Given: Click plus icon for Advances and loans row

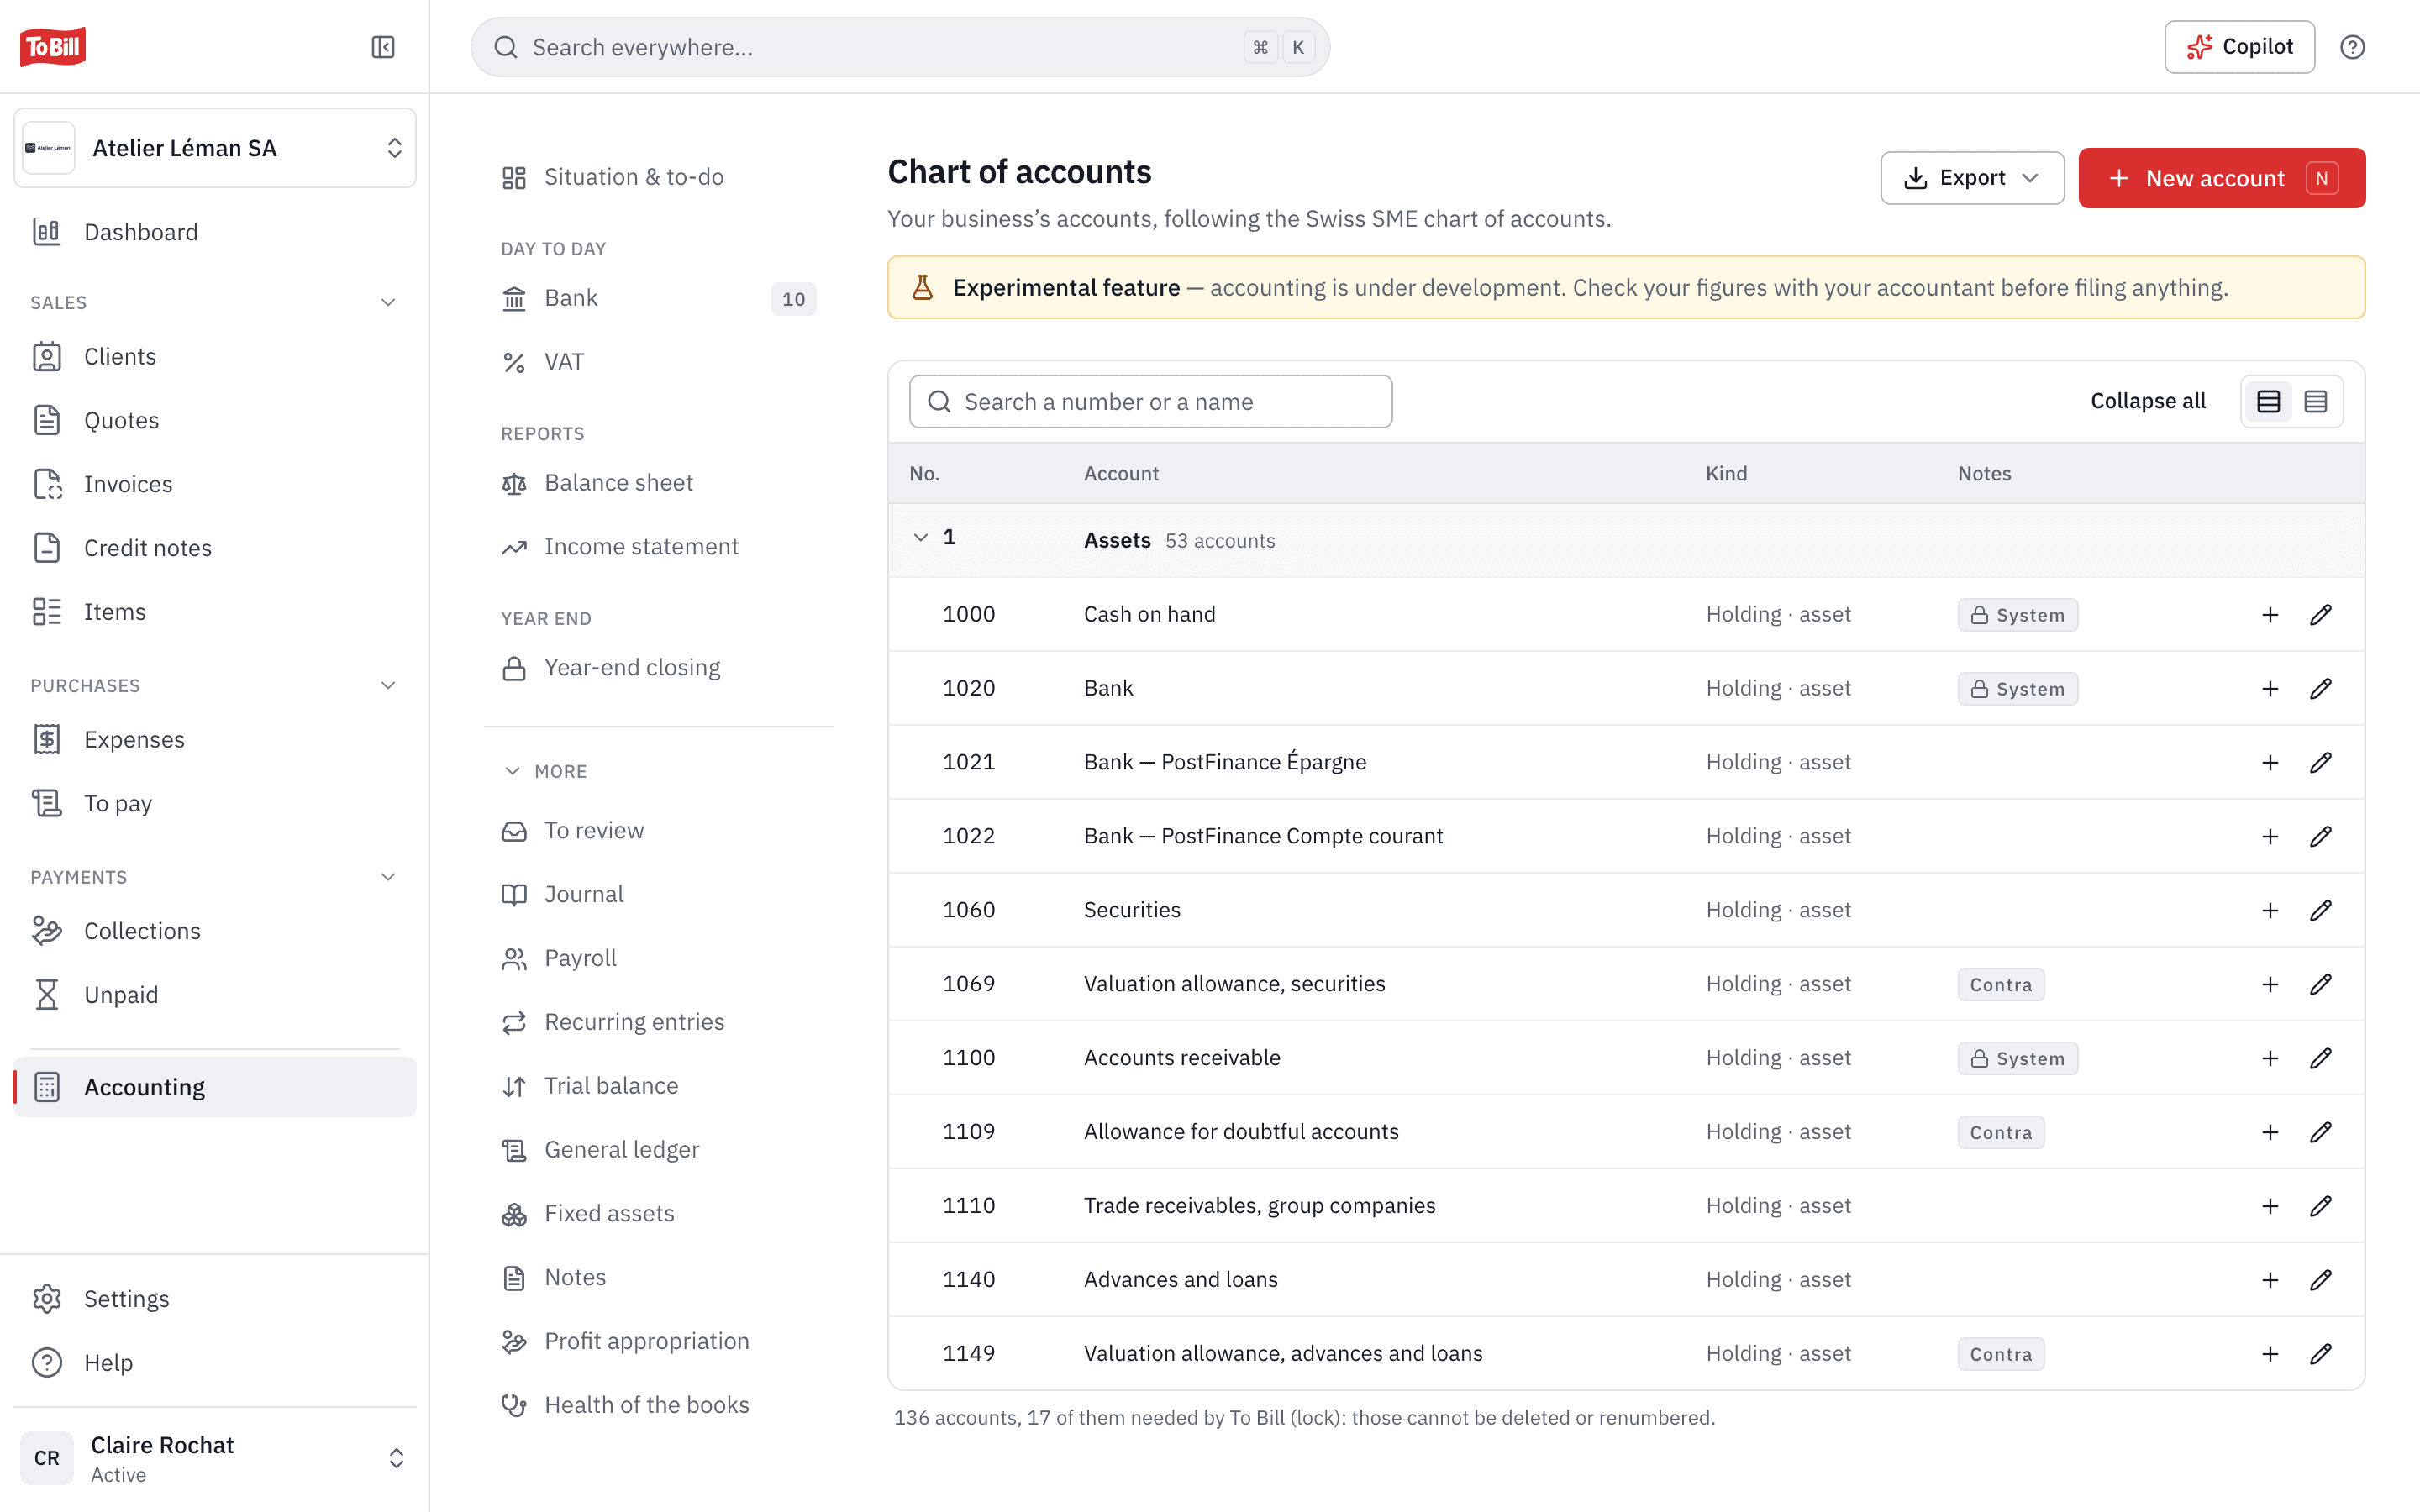Looking at the screenshot, I should (2270, 1280).
